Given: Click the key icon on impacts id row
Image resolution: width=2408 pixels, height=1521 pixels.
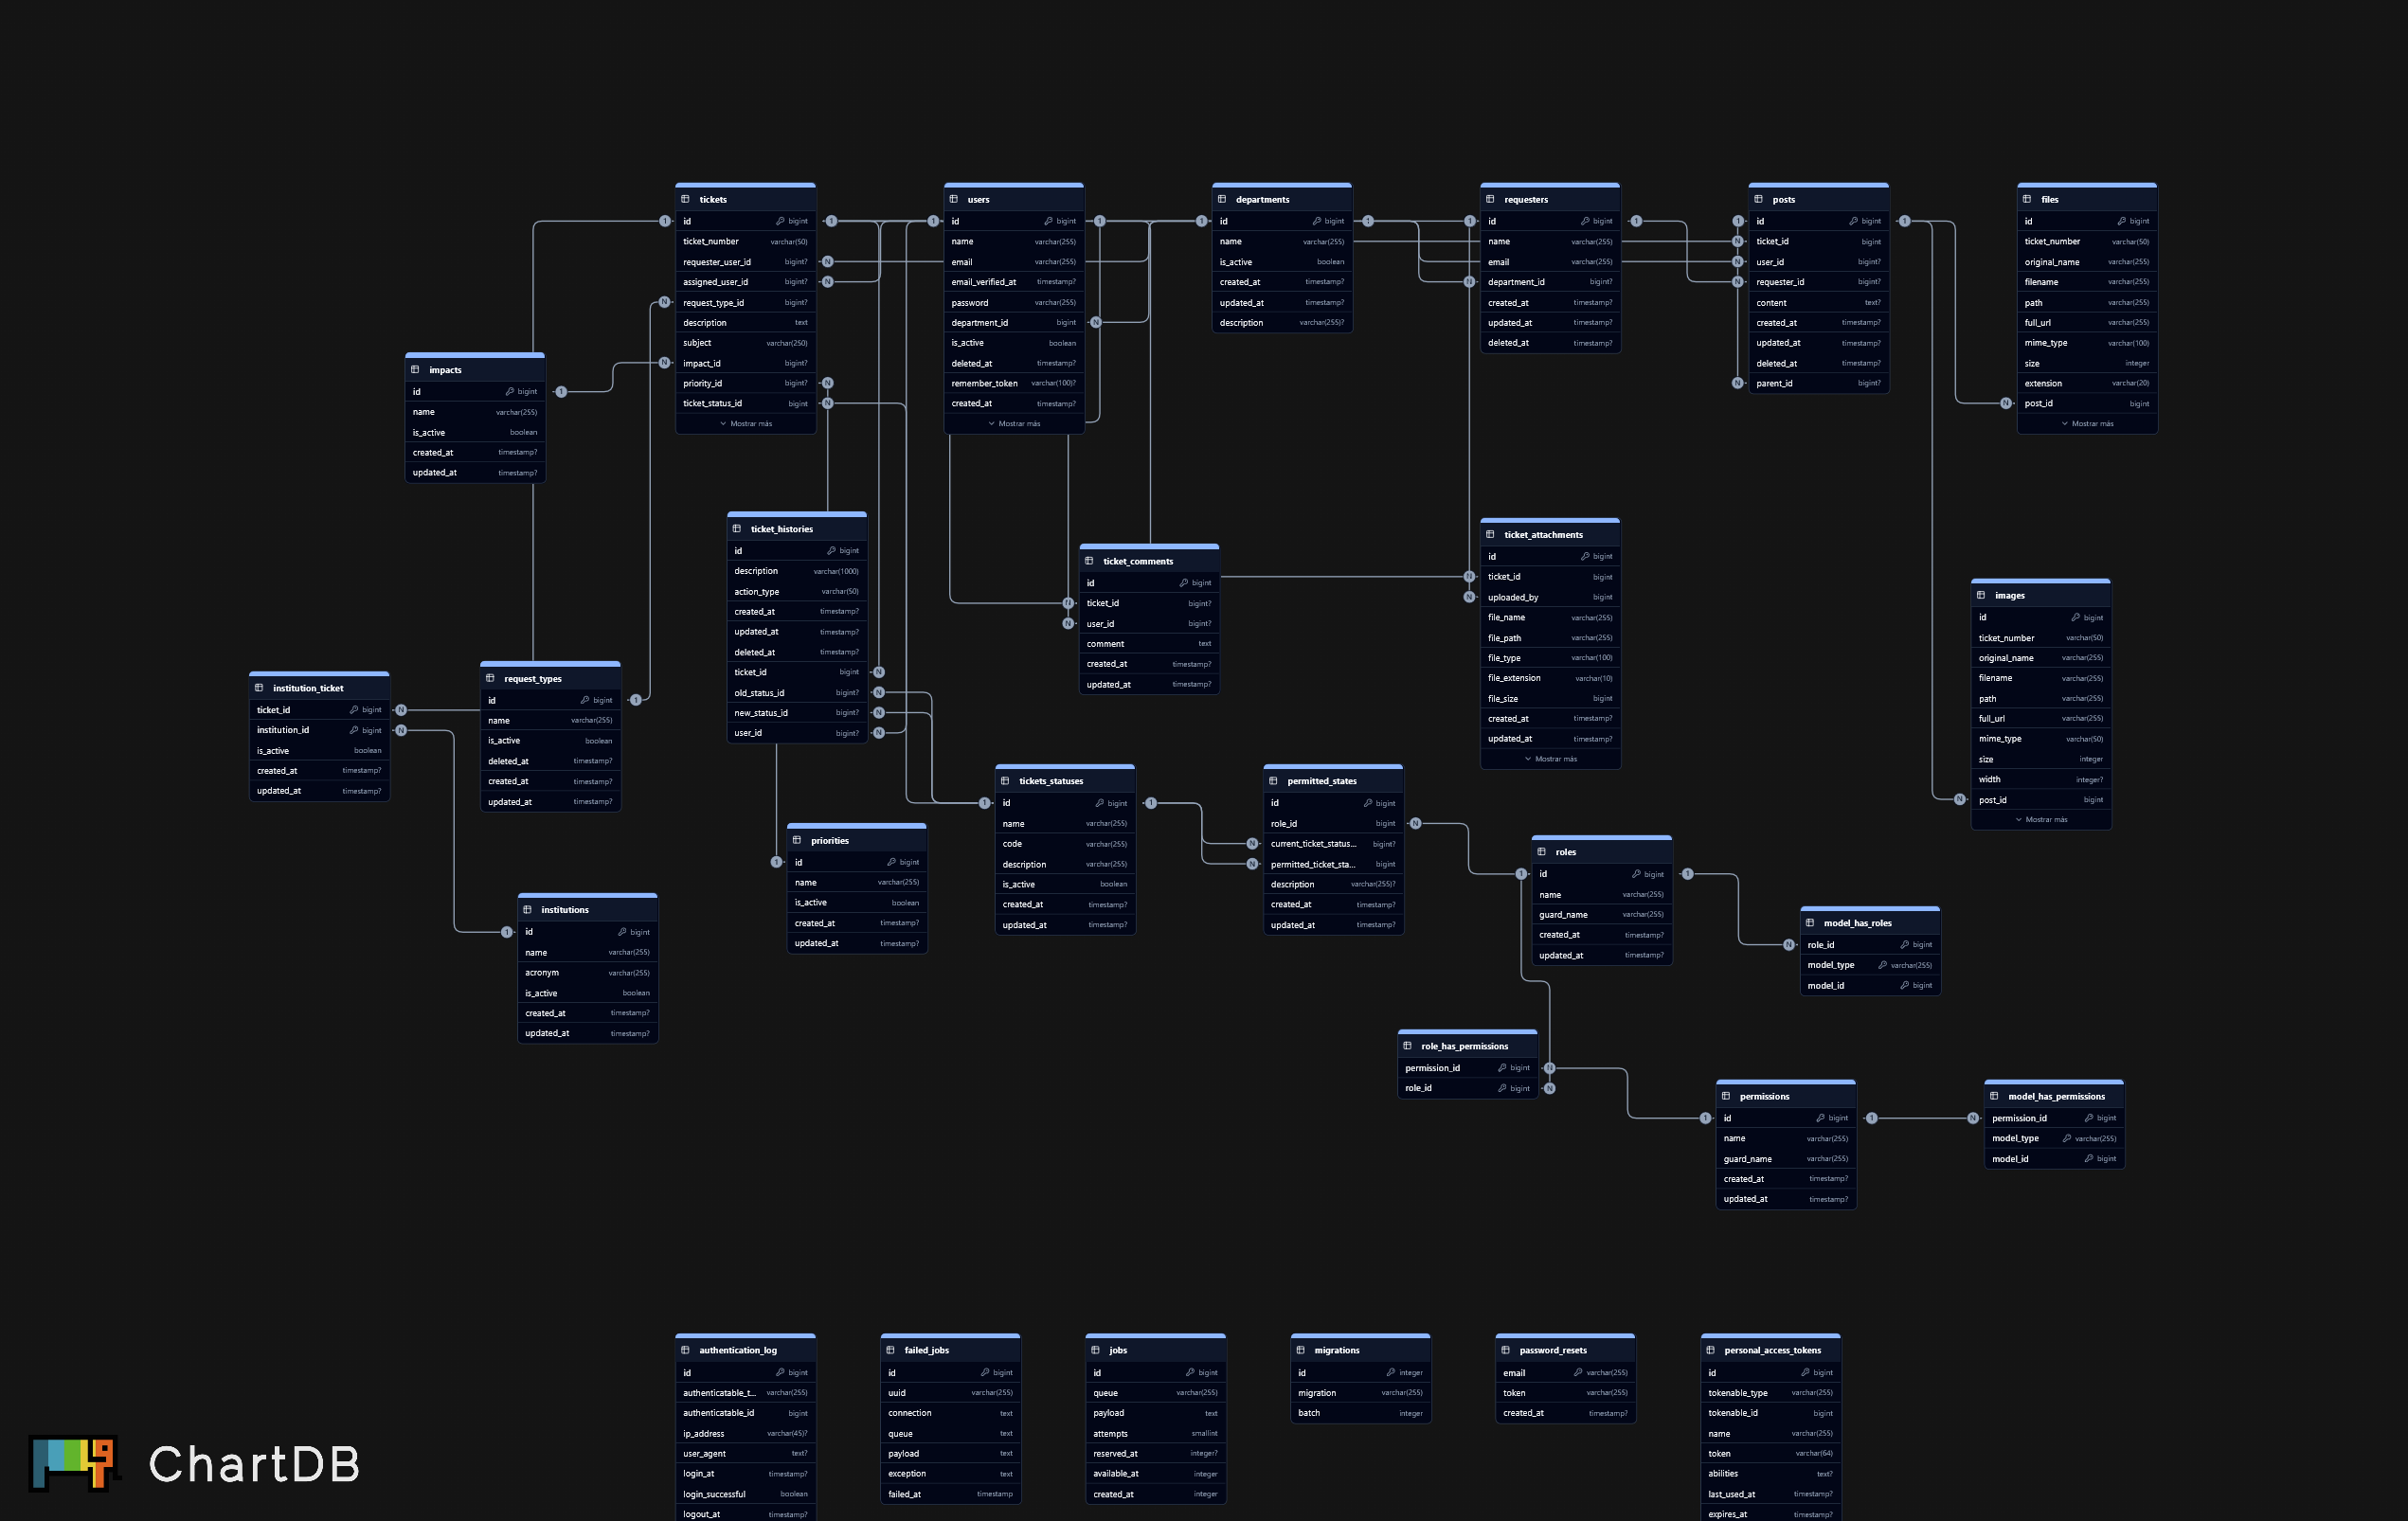Looking at the screenshot, I should click(x=510, y=392).
